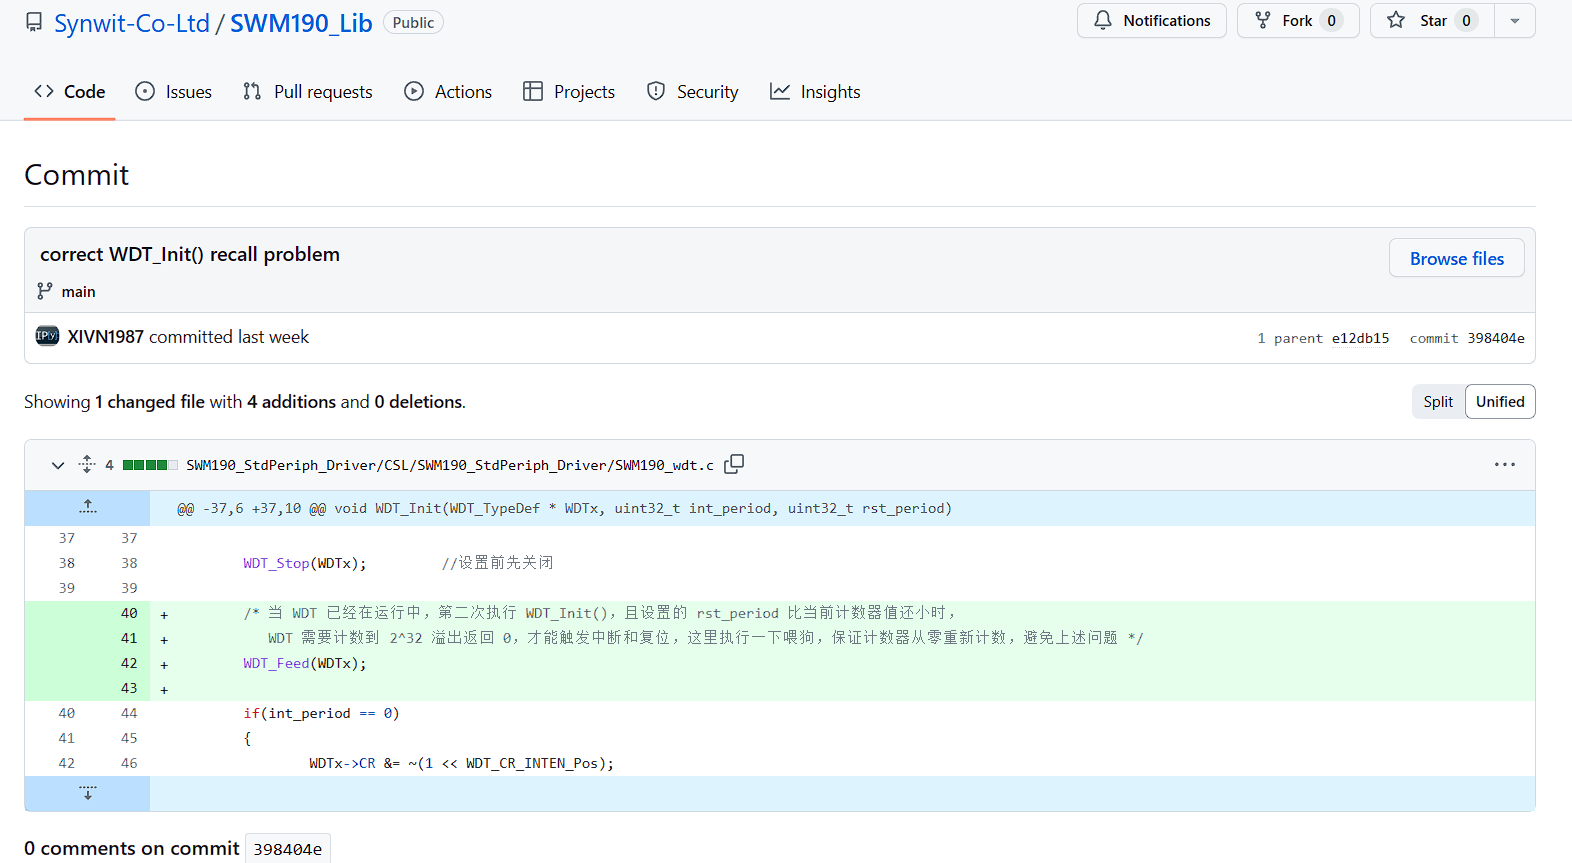Image resolution: width=1572 pixels, height=863 pixels.
Task: Switch to the Insights tab
Action: (815, 92)
